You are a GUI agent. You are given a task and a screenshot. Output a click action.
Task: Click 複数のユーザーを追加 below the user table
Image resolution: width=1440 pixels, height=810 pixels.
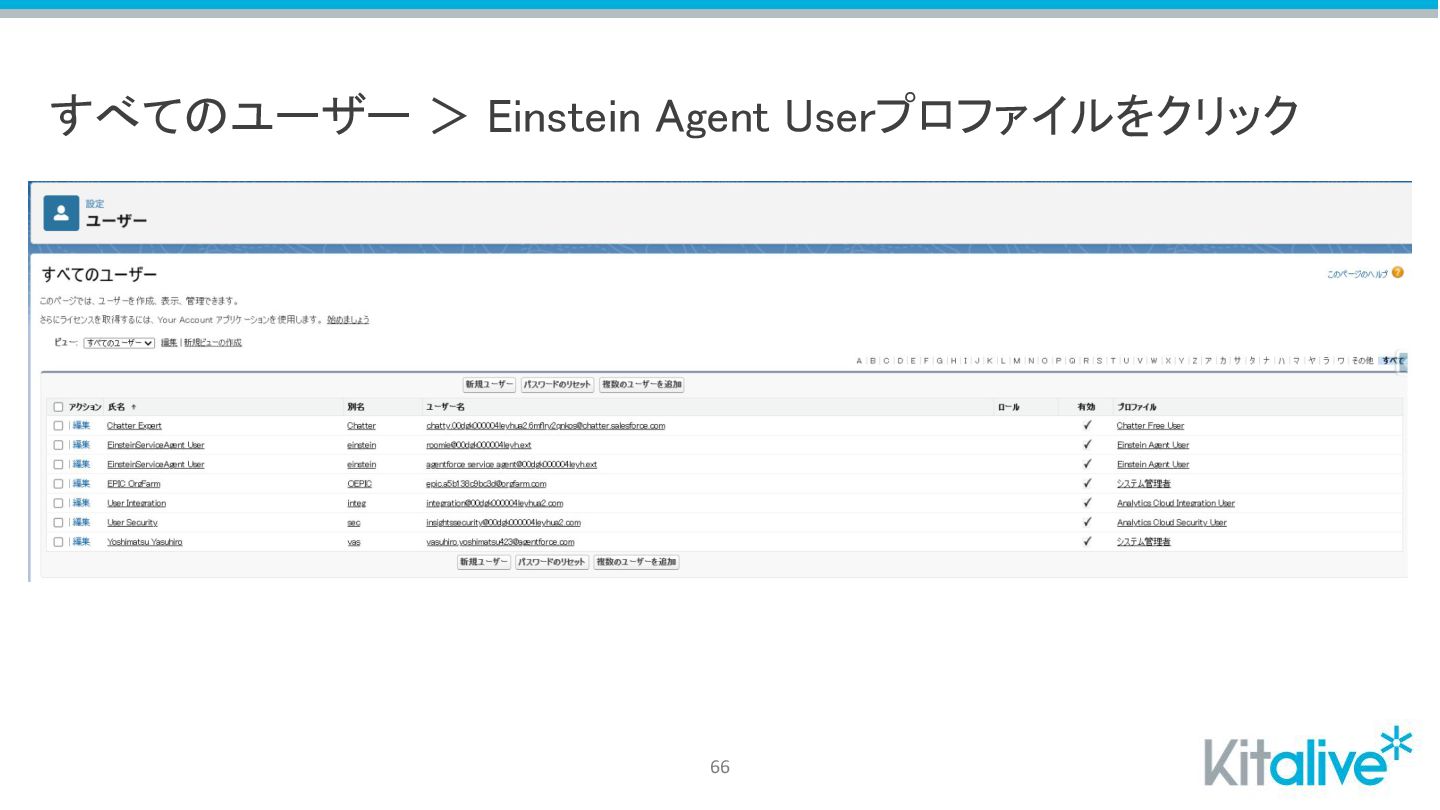[636, 562]
